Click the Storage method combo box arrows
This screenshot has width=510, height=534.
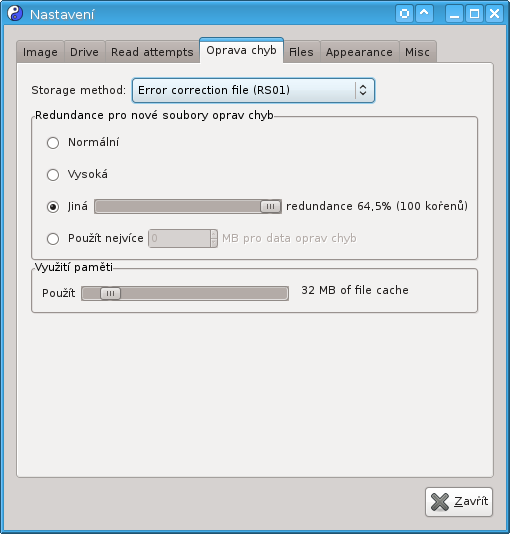[x=363, y=90]
